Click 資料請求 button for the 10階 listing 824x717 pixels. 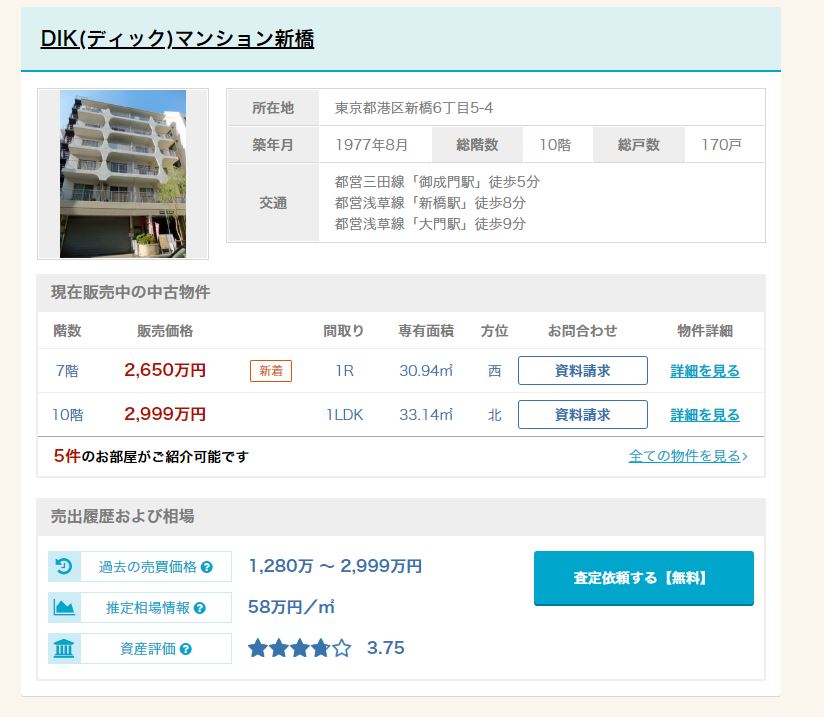(582, 415)
